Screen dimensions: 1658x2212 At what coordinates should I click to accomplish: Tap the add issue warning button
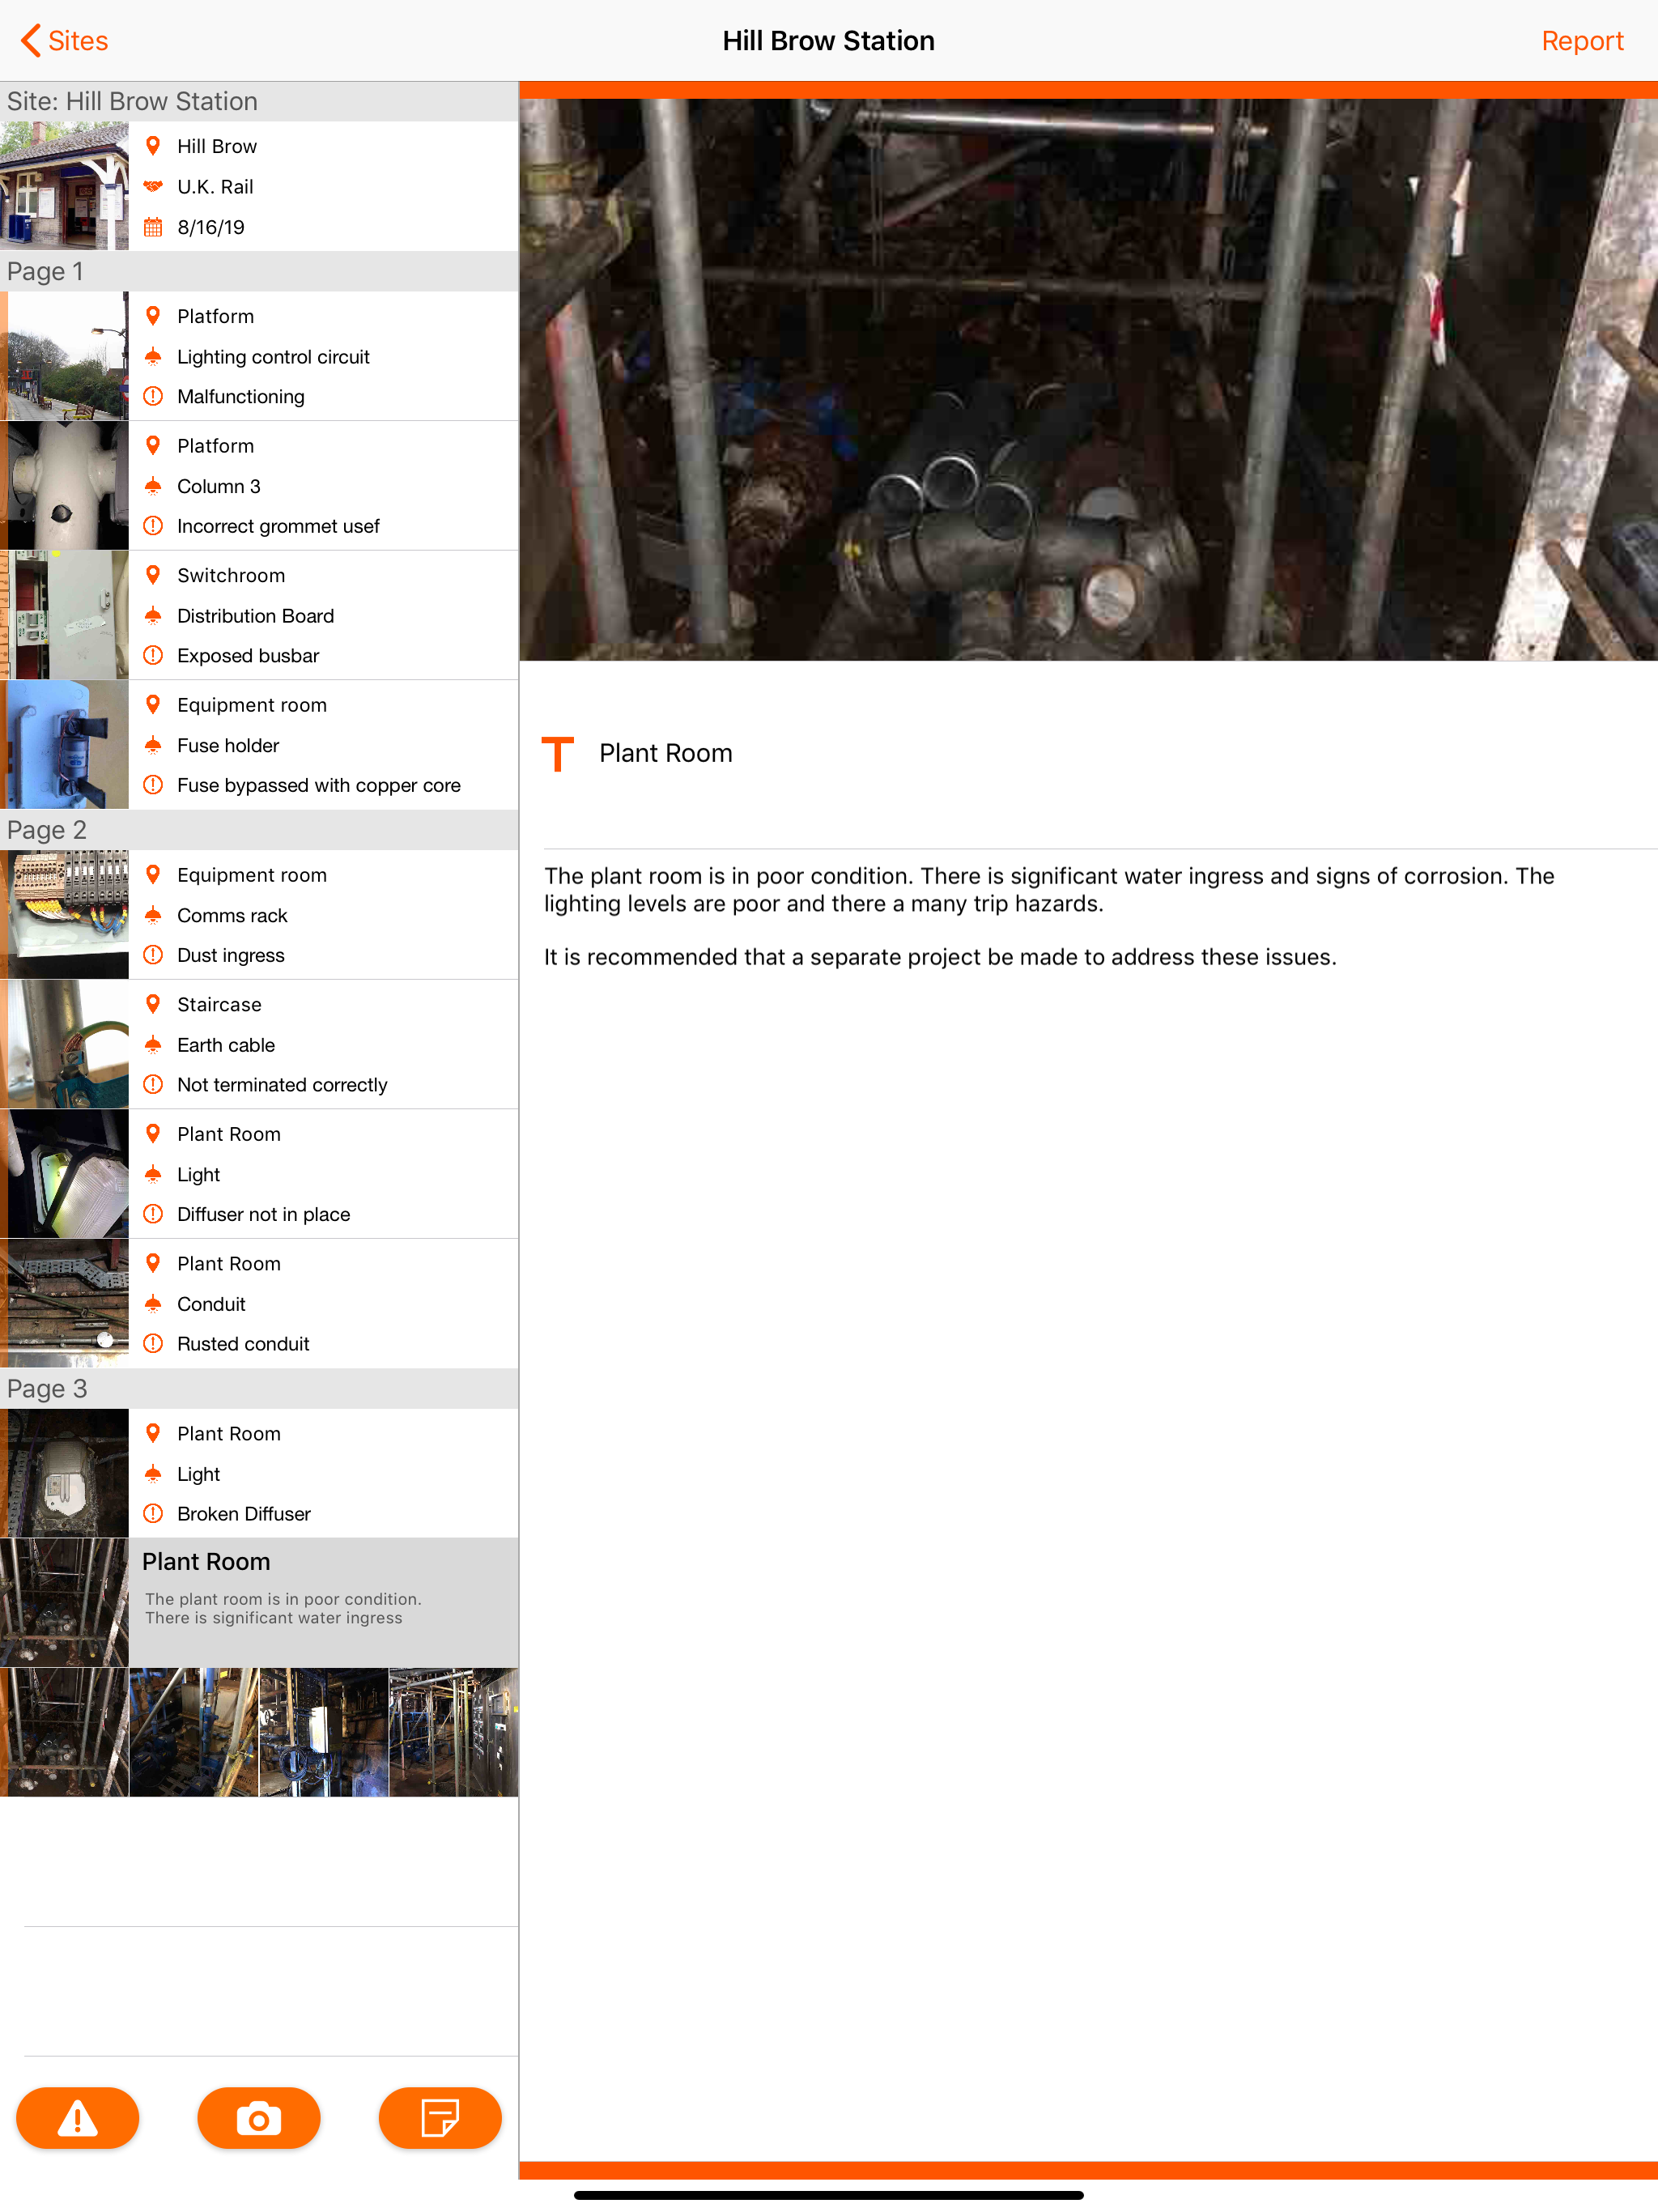[78, 2117]
